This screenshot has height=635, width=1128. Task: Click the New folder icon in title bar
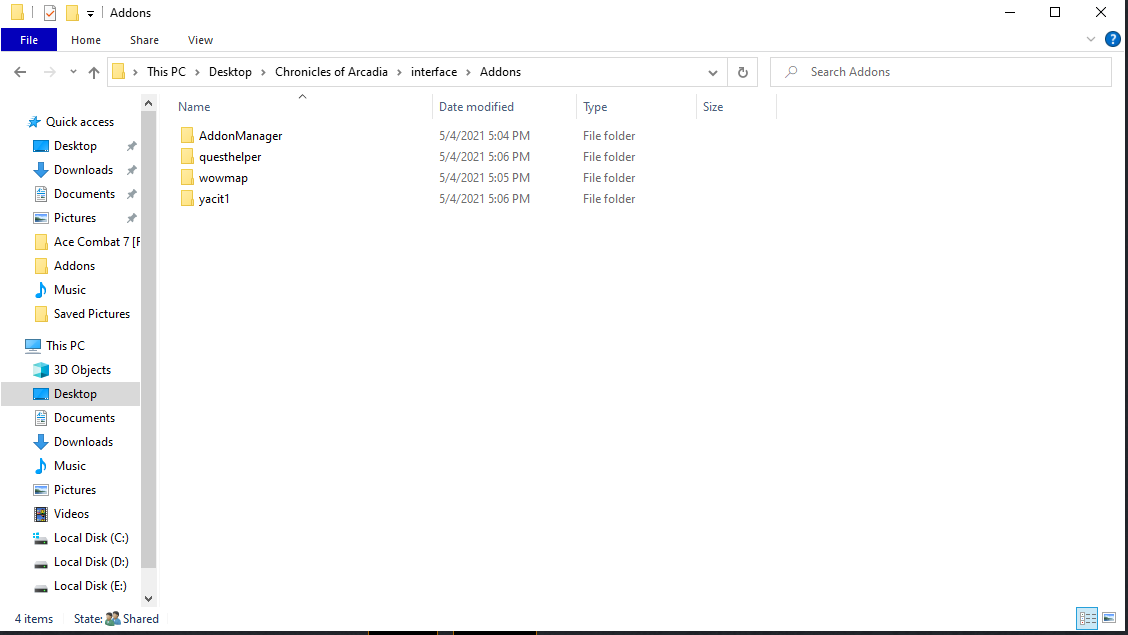(x=72, y=13)
